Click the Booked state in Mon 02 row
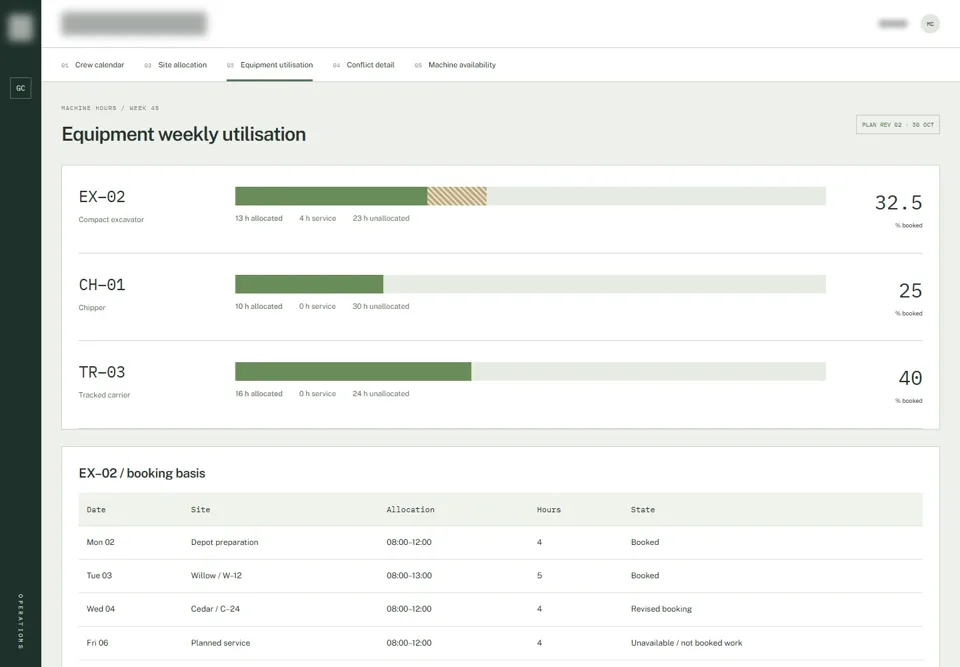Image resolution: width=960 pixels, height=667 pixels. 645,542
